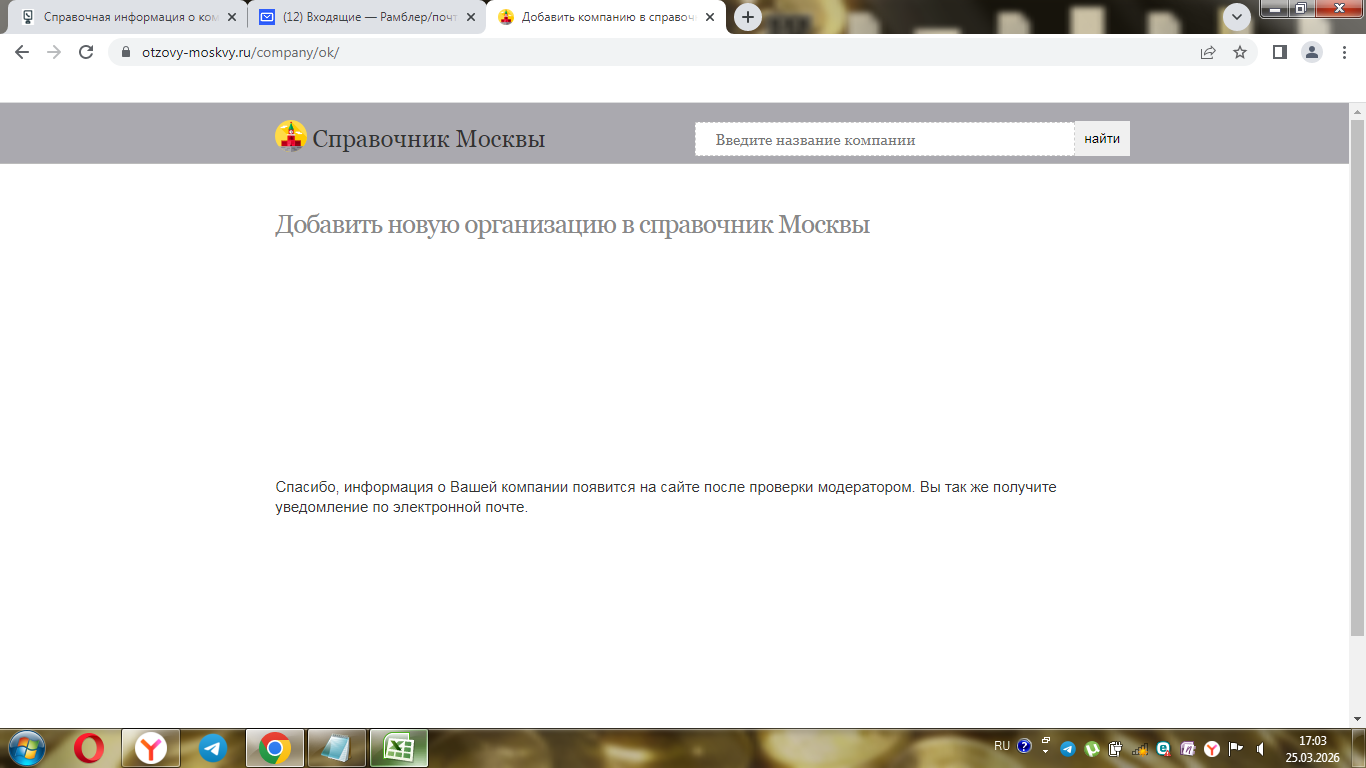Open the notepad-like app in the taskbar
Screen dimensions: 1366x768
(337, 748)
